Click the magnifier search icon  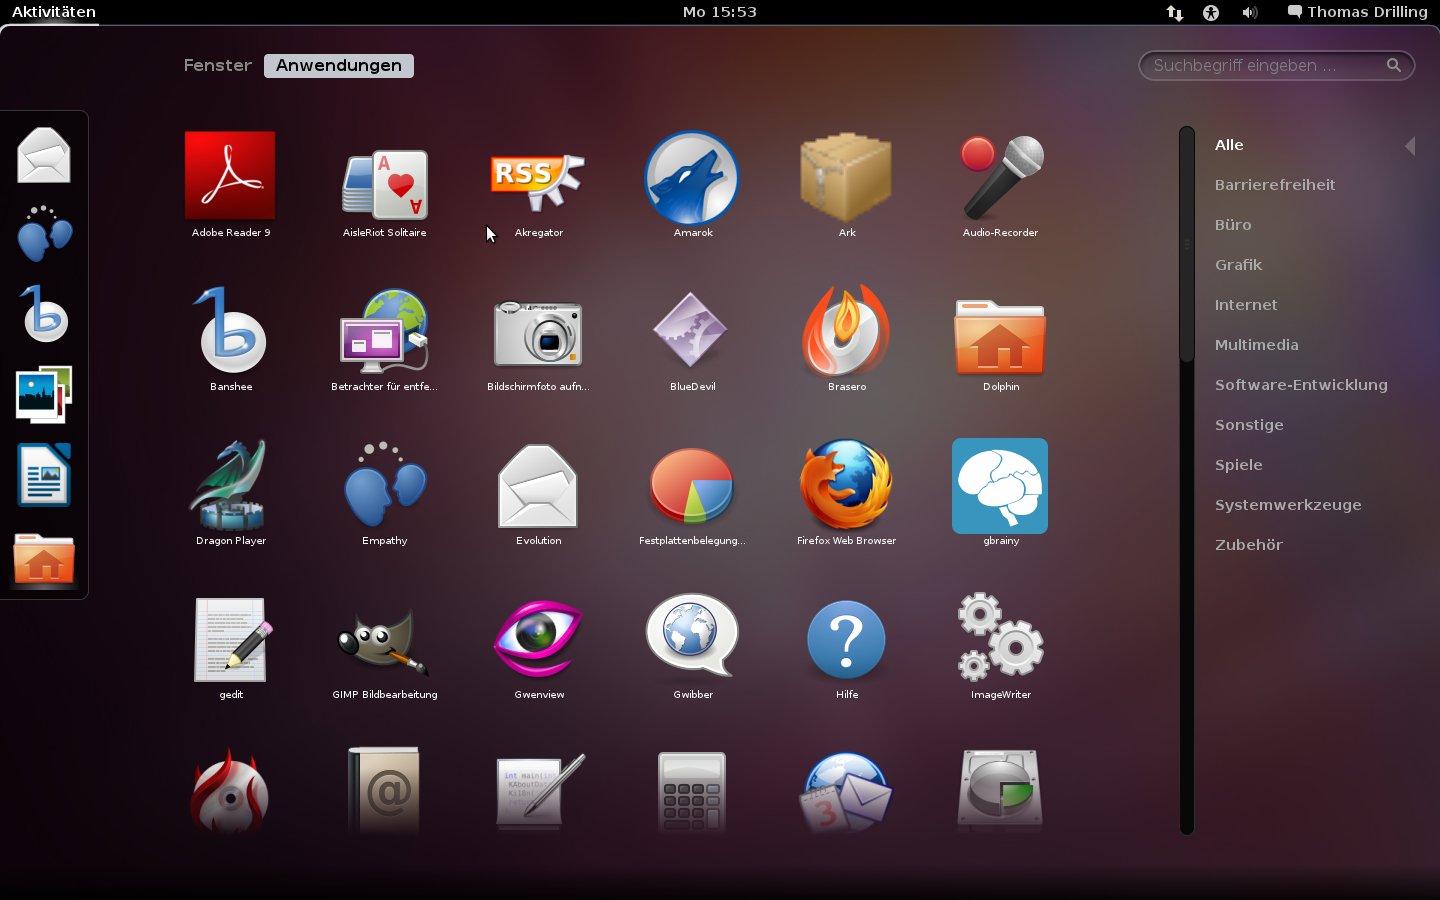[1394, 66]
